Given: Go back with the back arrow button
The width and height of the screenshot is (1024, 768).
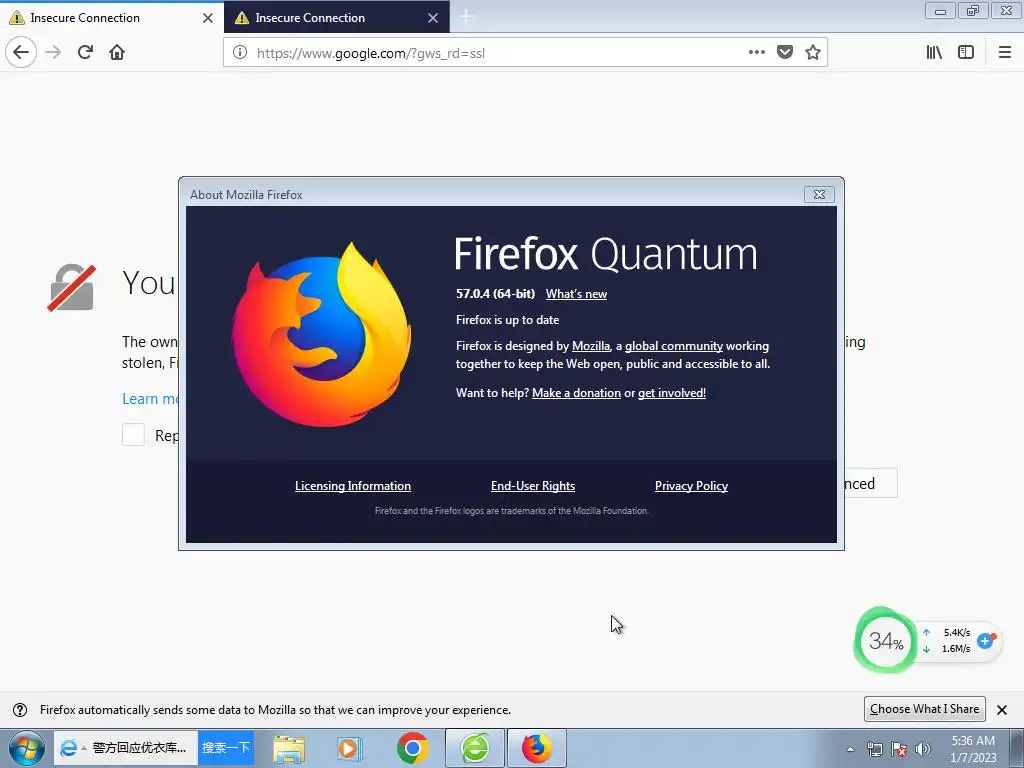Looking at the screenshot, I should click(21, 52).
